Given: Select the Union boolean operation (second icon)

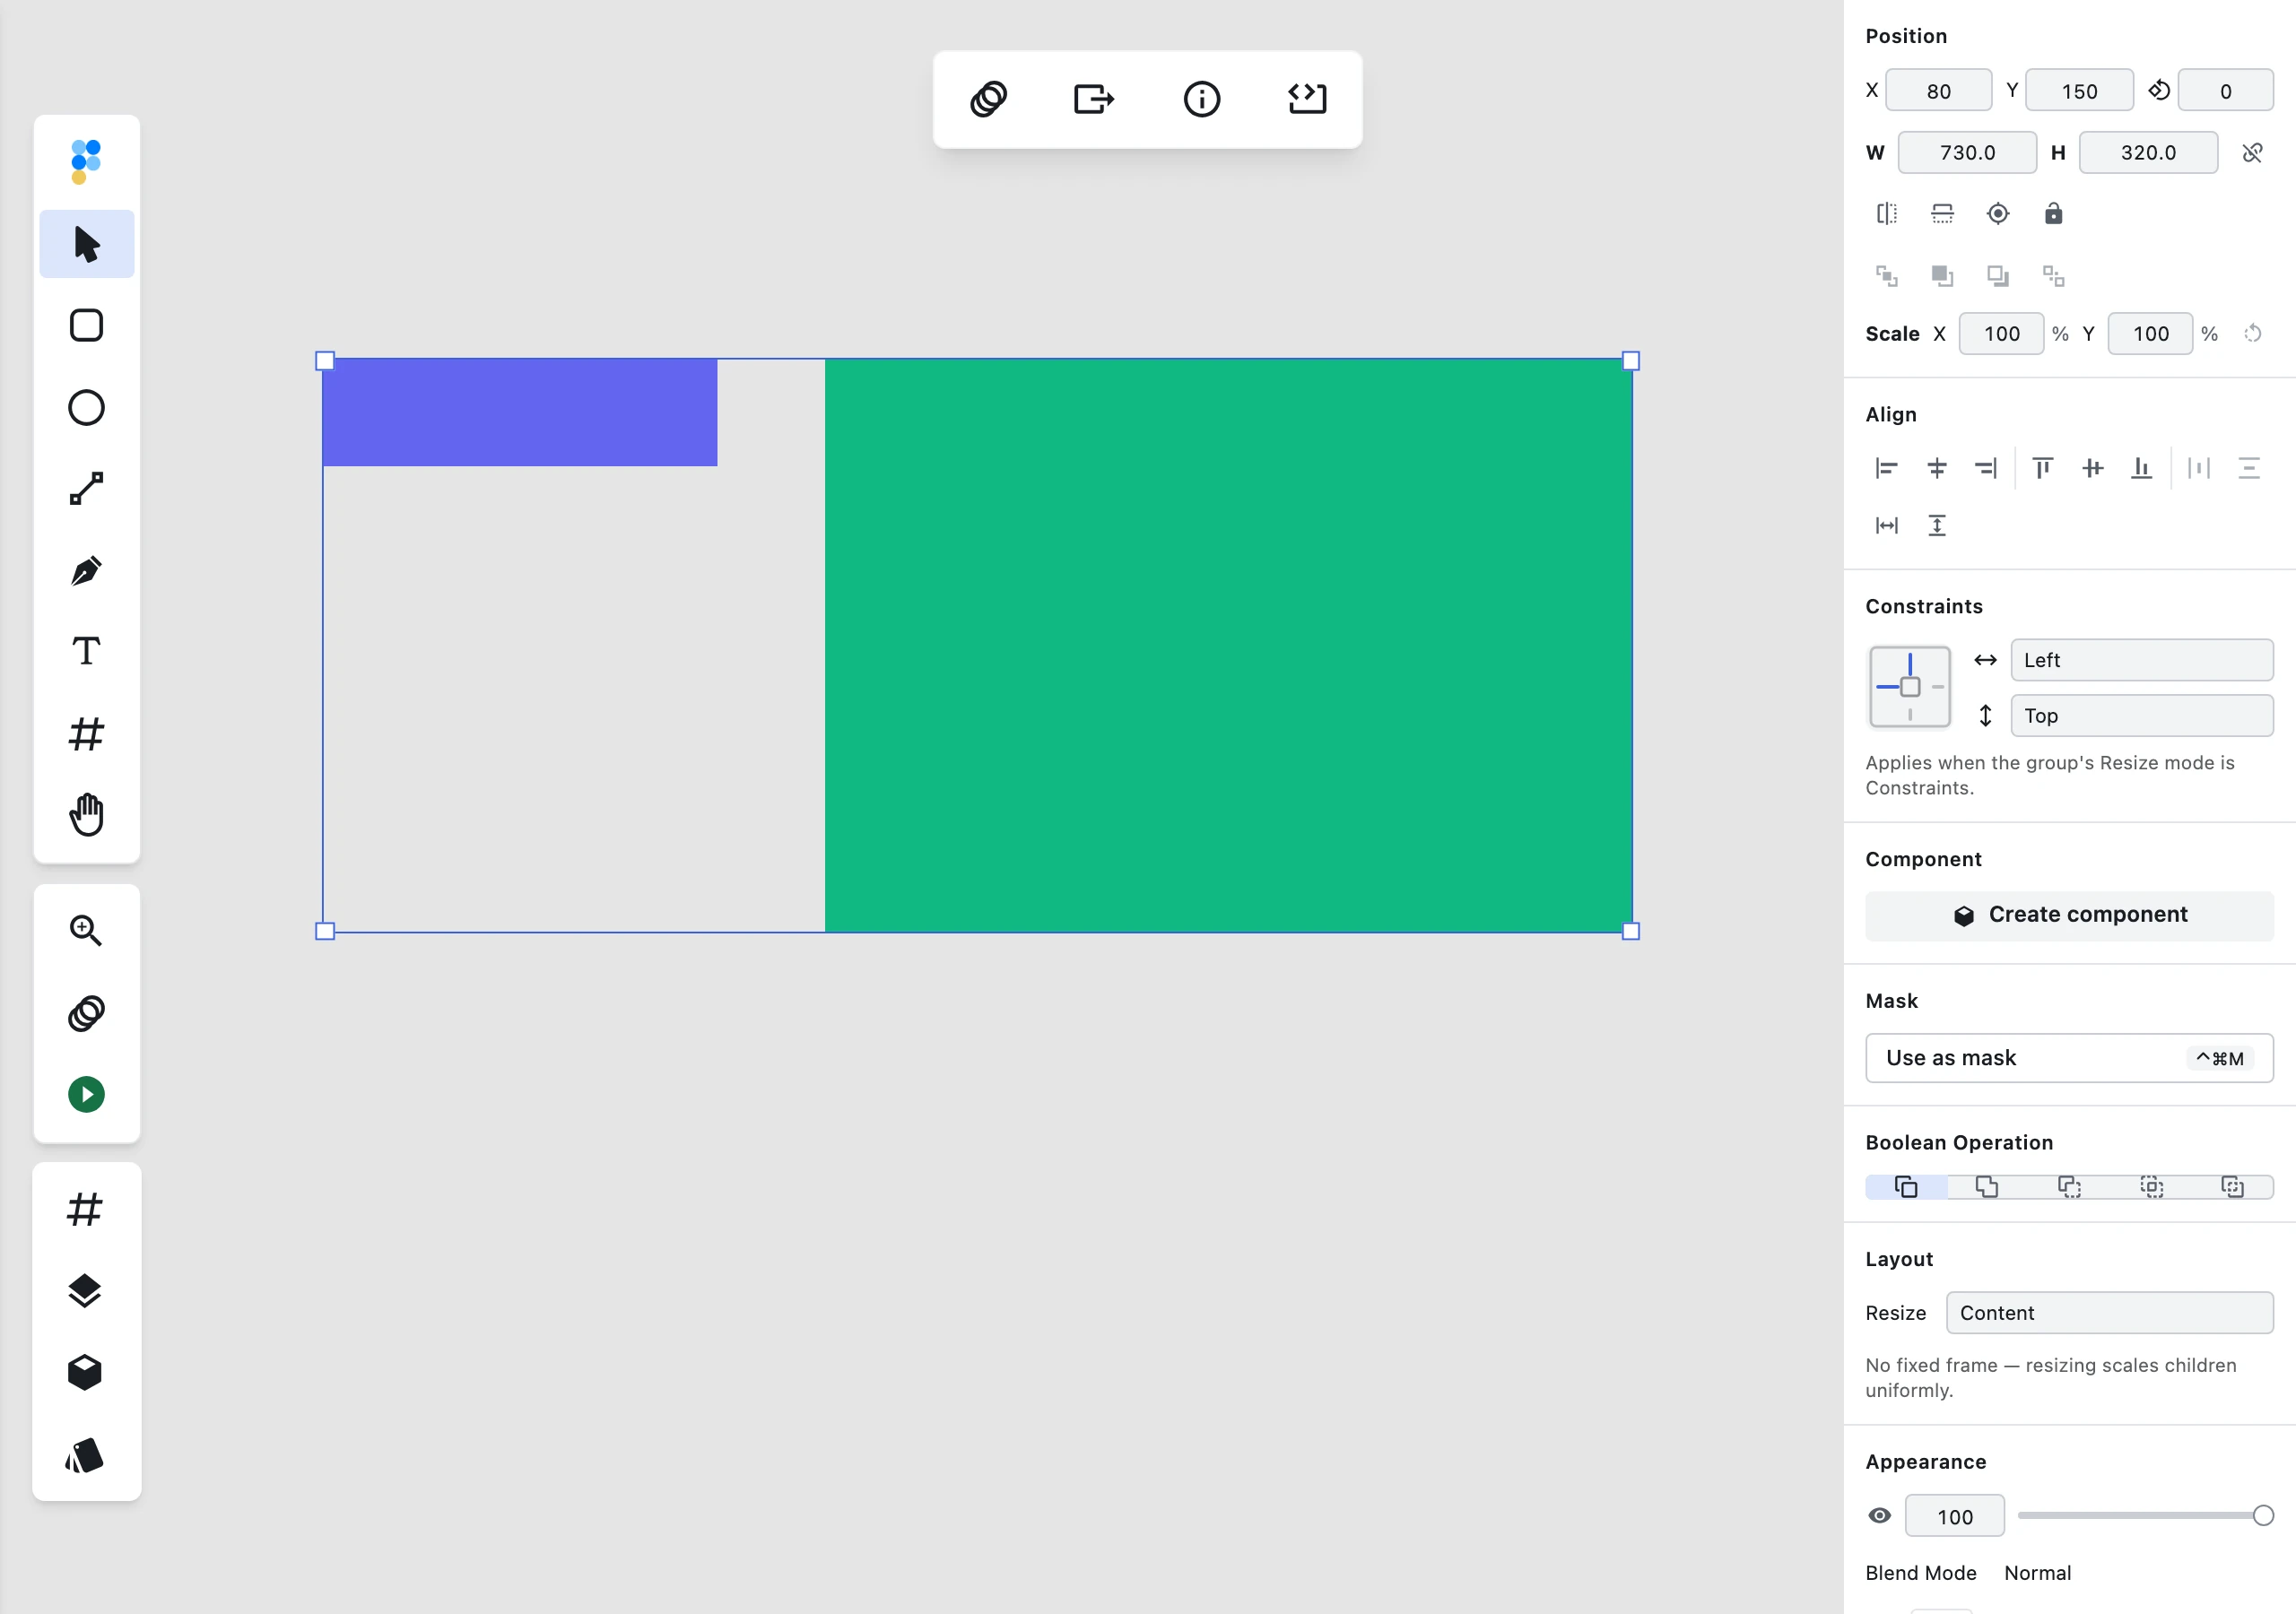Looking at the screenshot, I should (1988, 1187).
